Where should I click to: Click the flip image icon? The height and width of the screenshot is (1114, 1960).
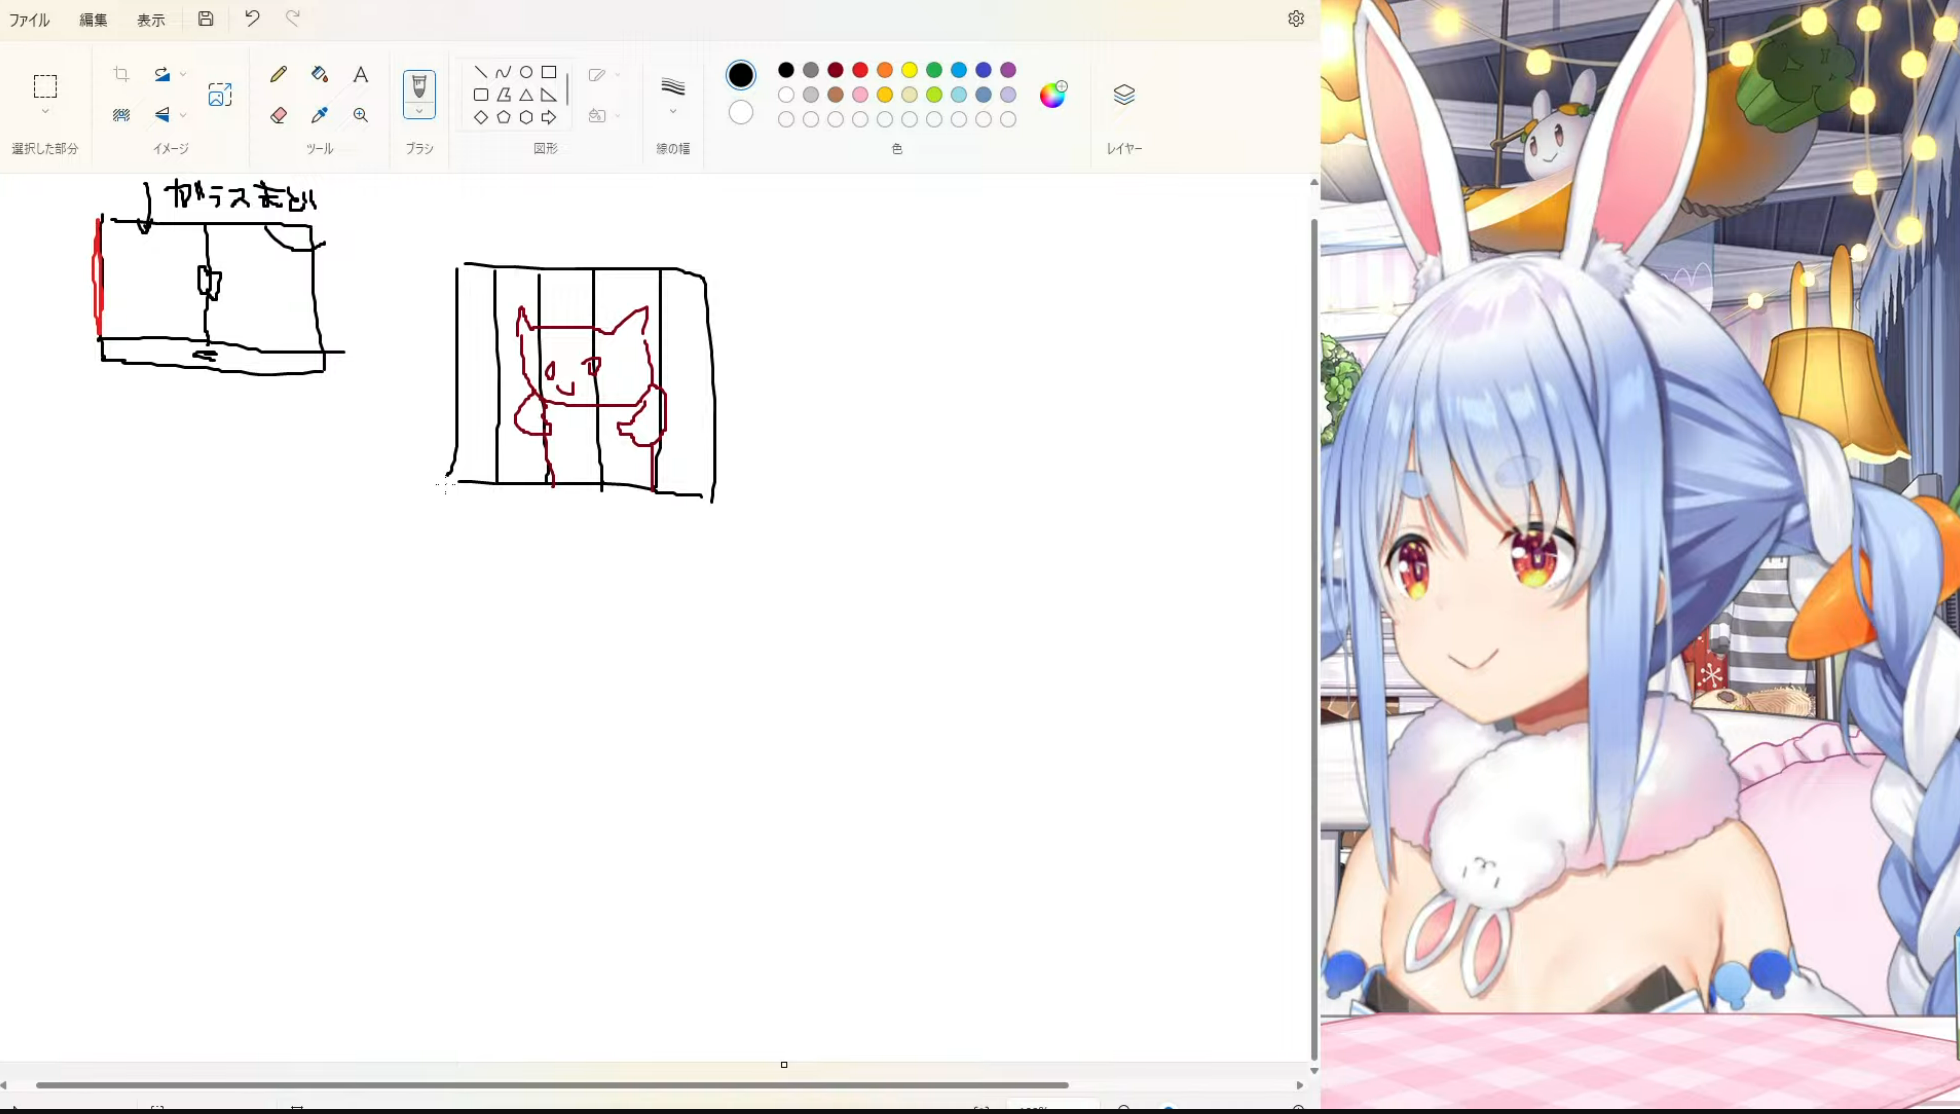(162, 115)
